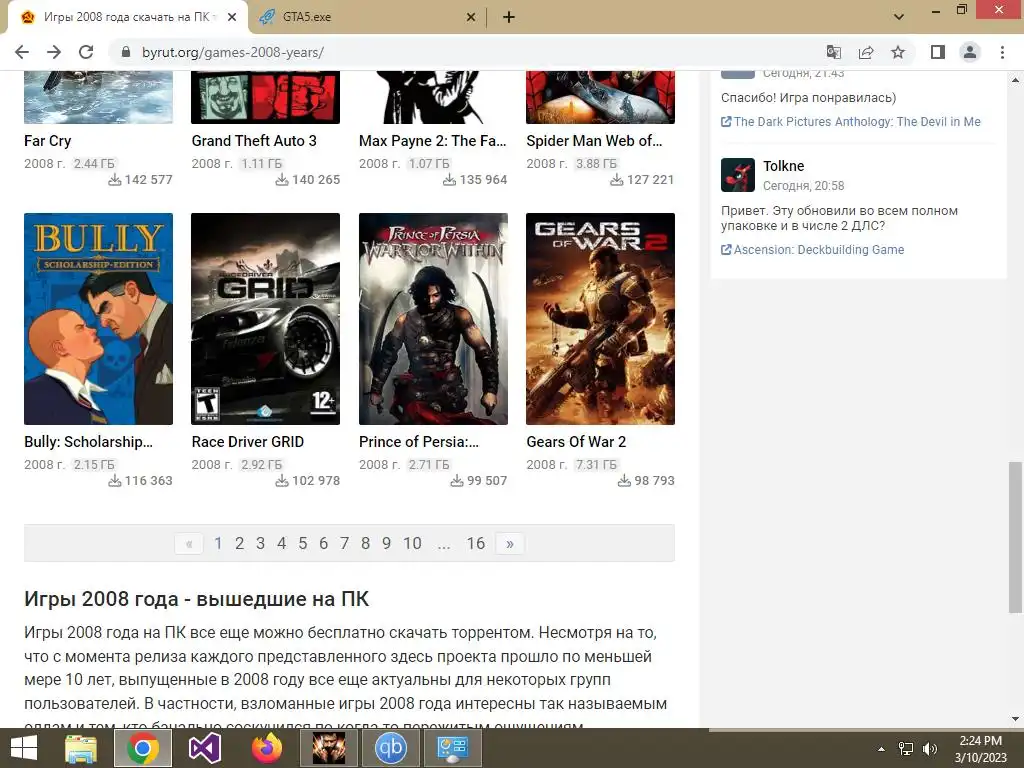This screenshot has width=1024, height=768.
Task: Open the Control Panel taskbar icon
Action: [453, 748]
